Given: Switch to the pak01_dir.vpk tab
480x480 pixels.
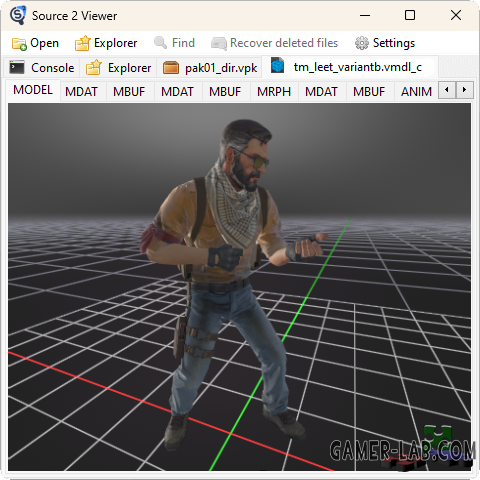Looking at the screenshot, I should click(210, 68).
